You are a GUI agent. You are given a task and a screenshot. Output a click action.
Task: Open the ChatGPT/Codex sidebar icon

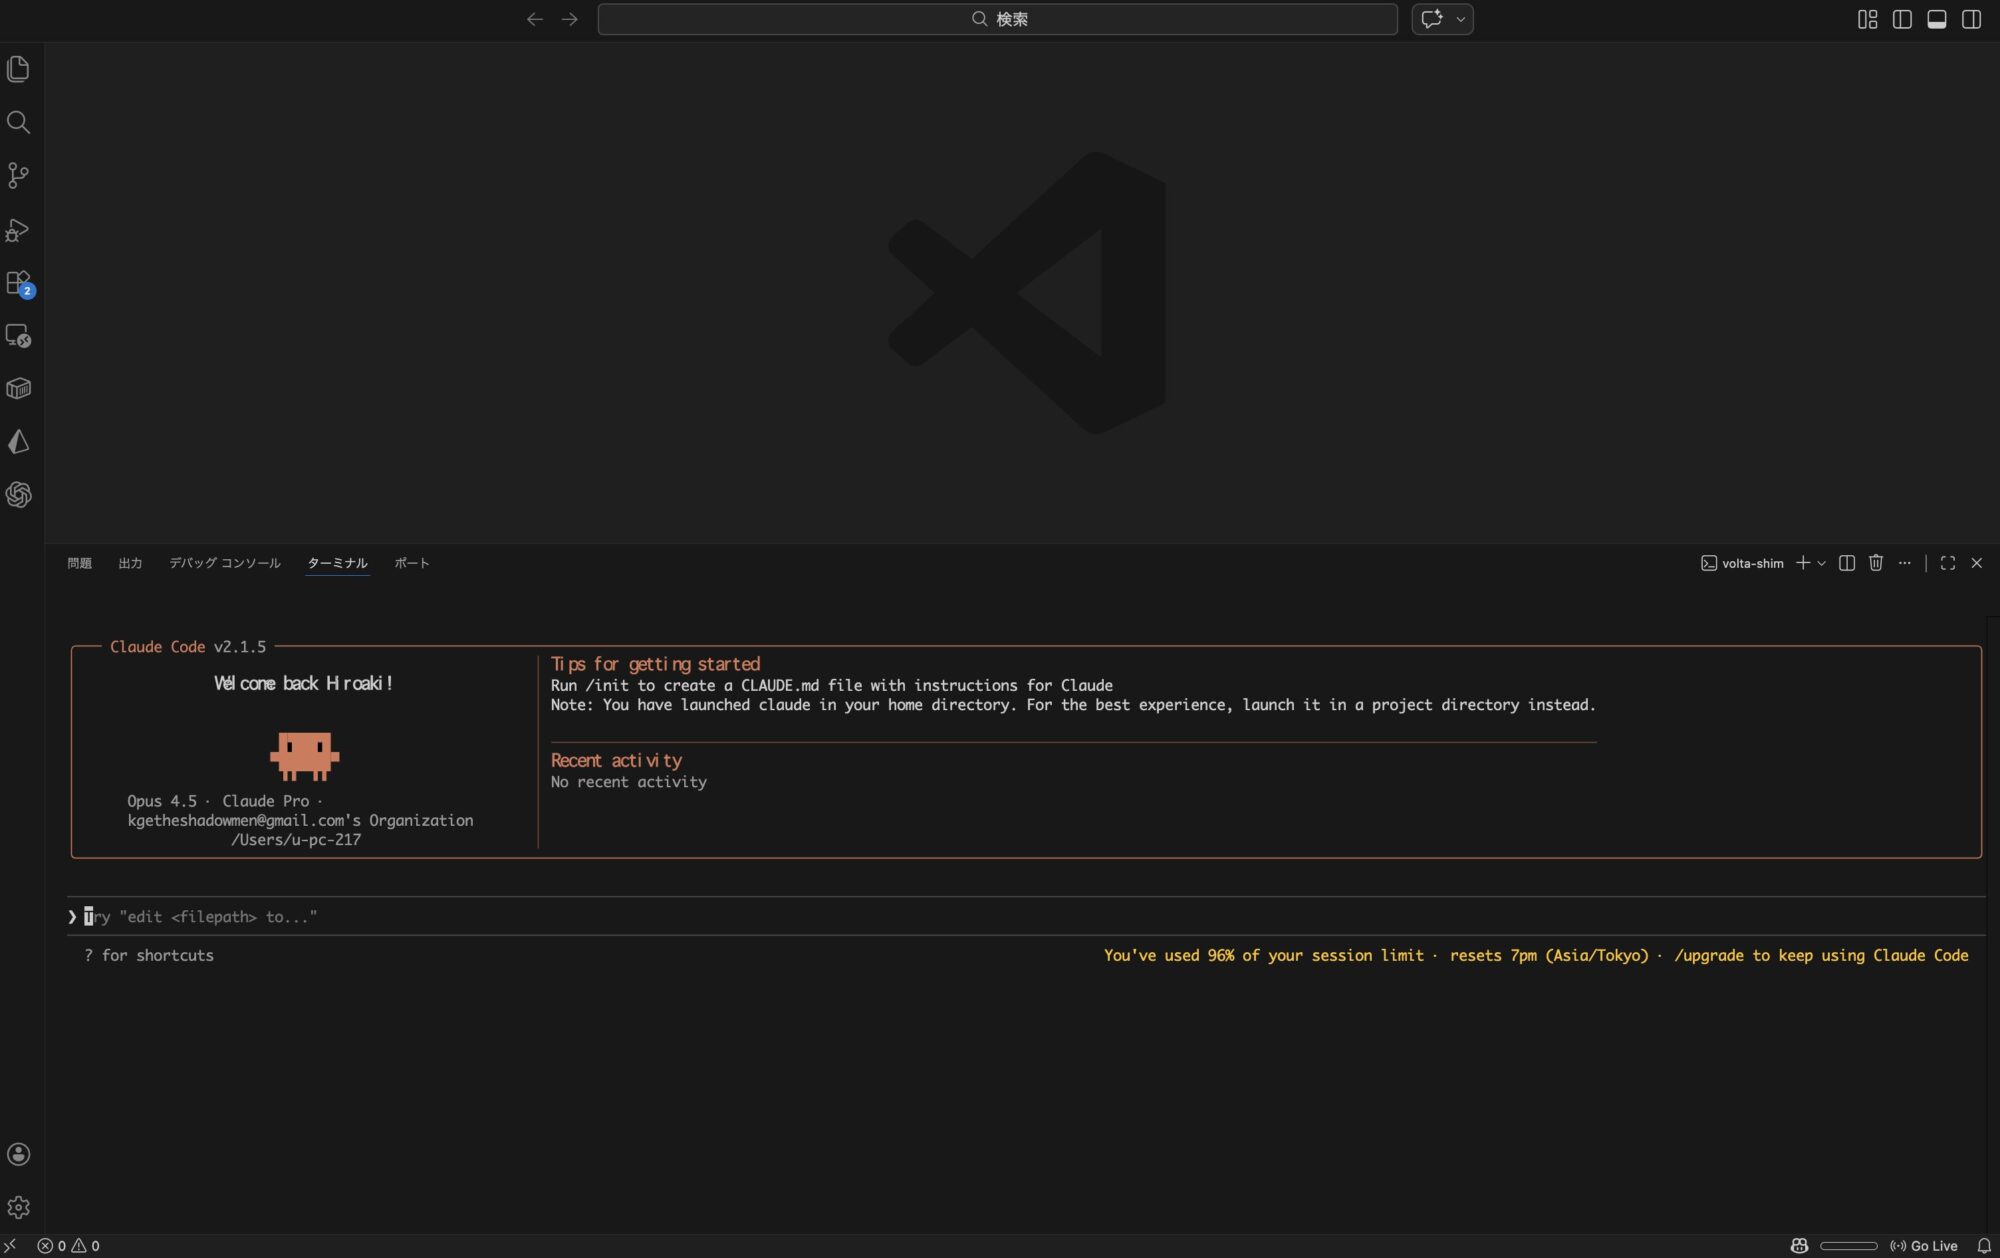18,495
